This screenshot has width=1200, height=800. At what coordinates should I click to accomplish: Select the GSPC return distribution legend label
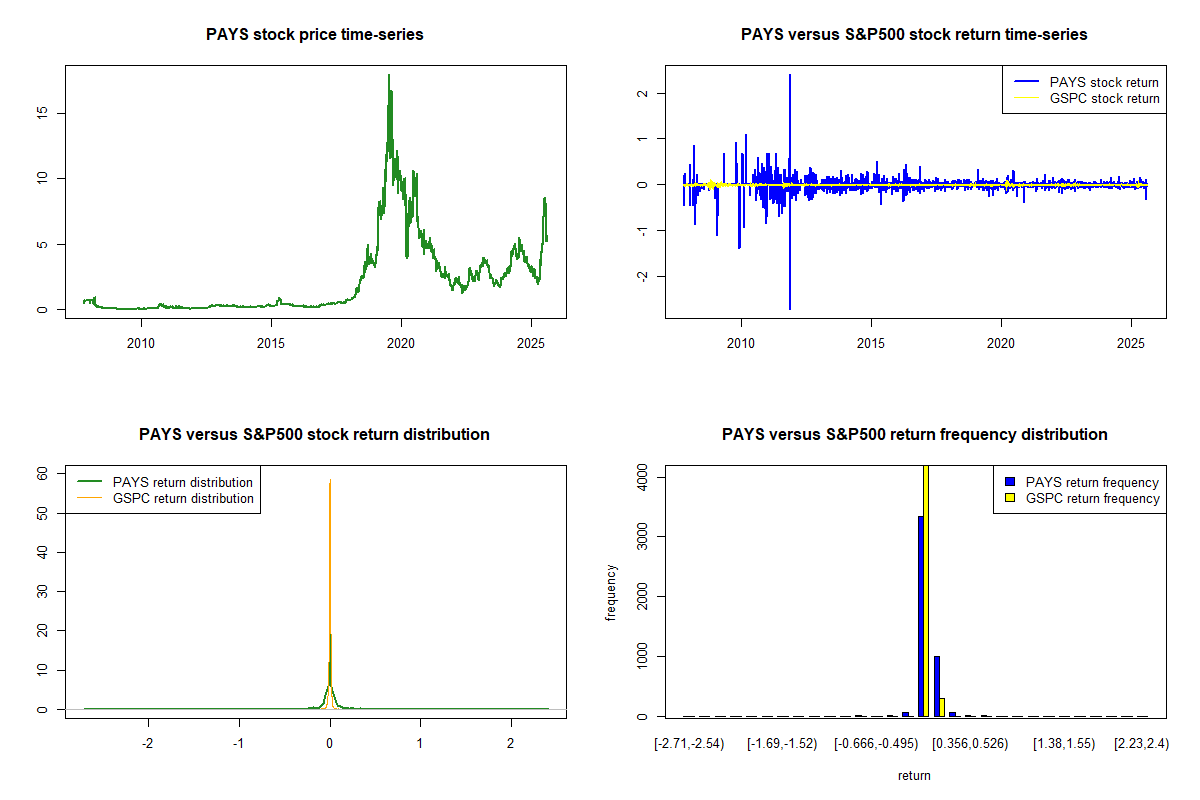(x=183, y=498)
